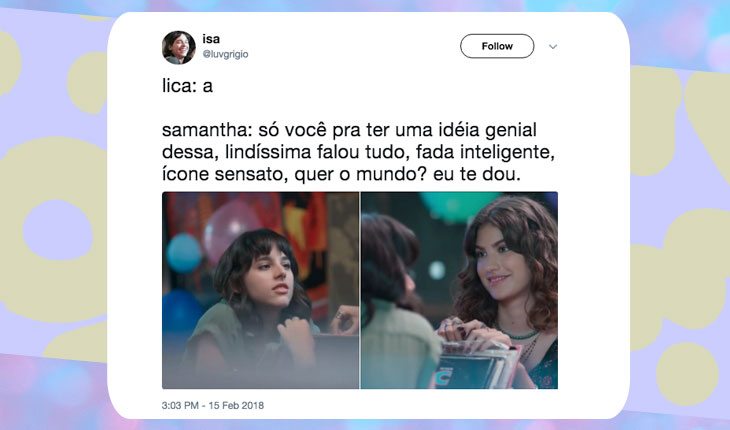Open the left photo of girl with bangs
Image resolution: width=730 pixels, height=430 pixels.
(260, 290)
